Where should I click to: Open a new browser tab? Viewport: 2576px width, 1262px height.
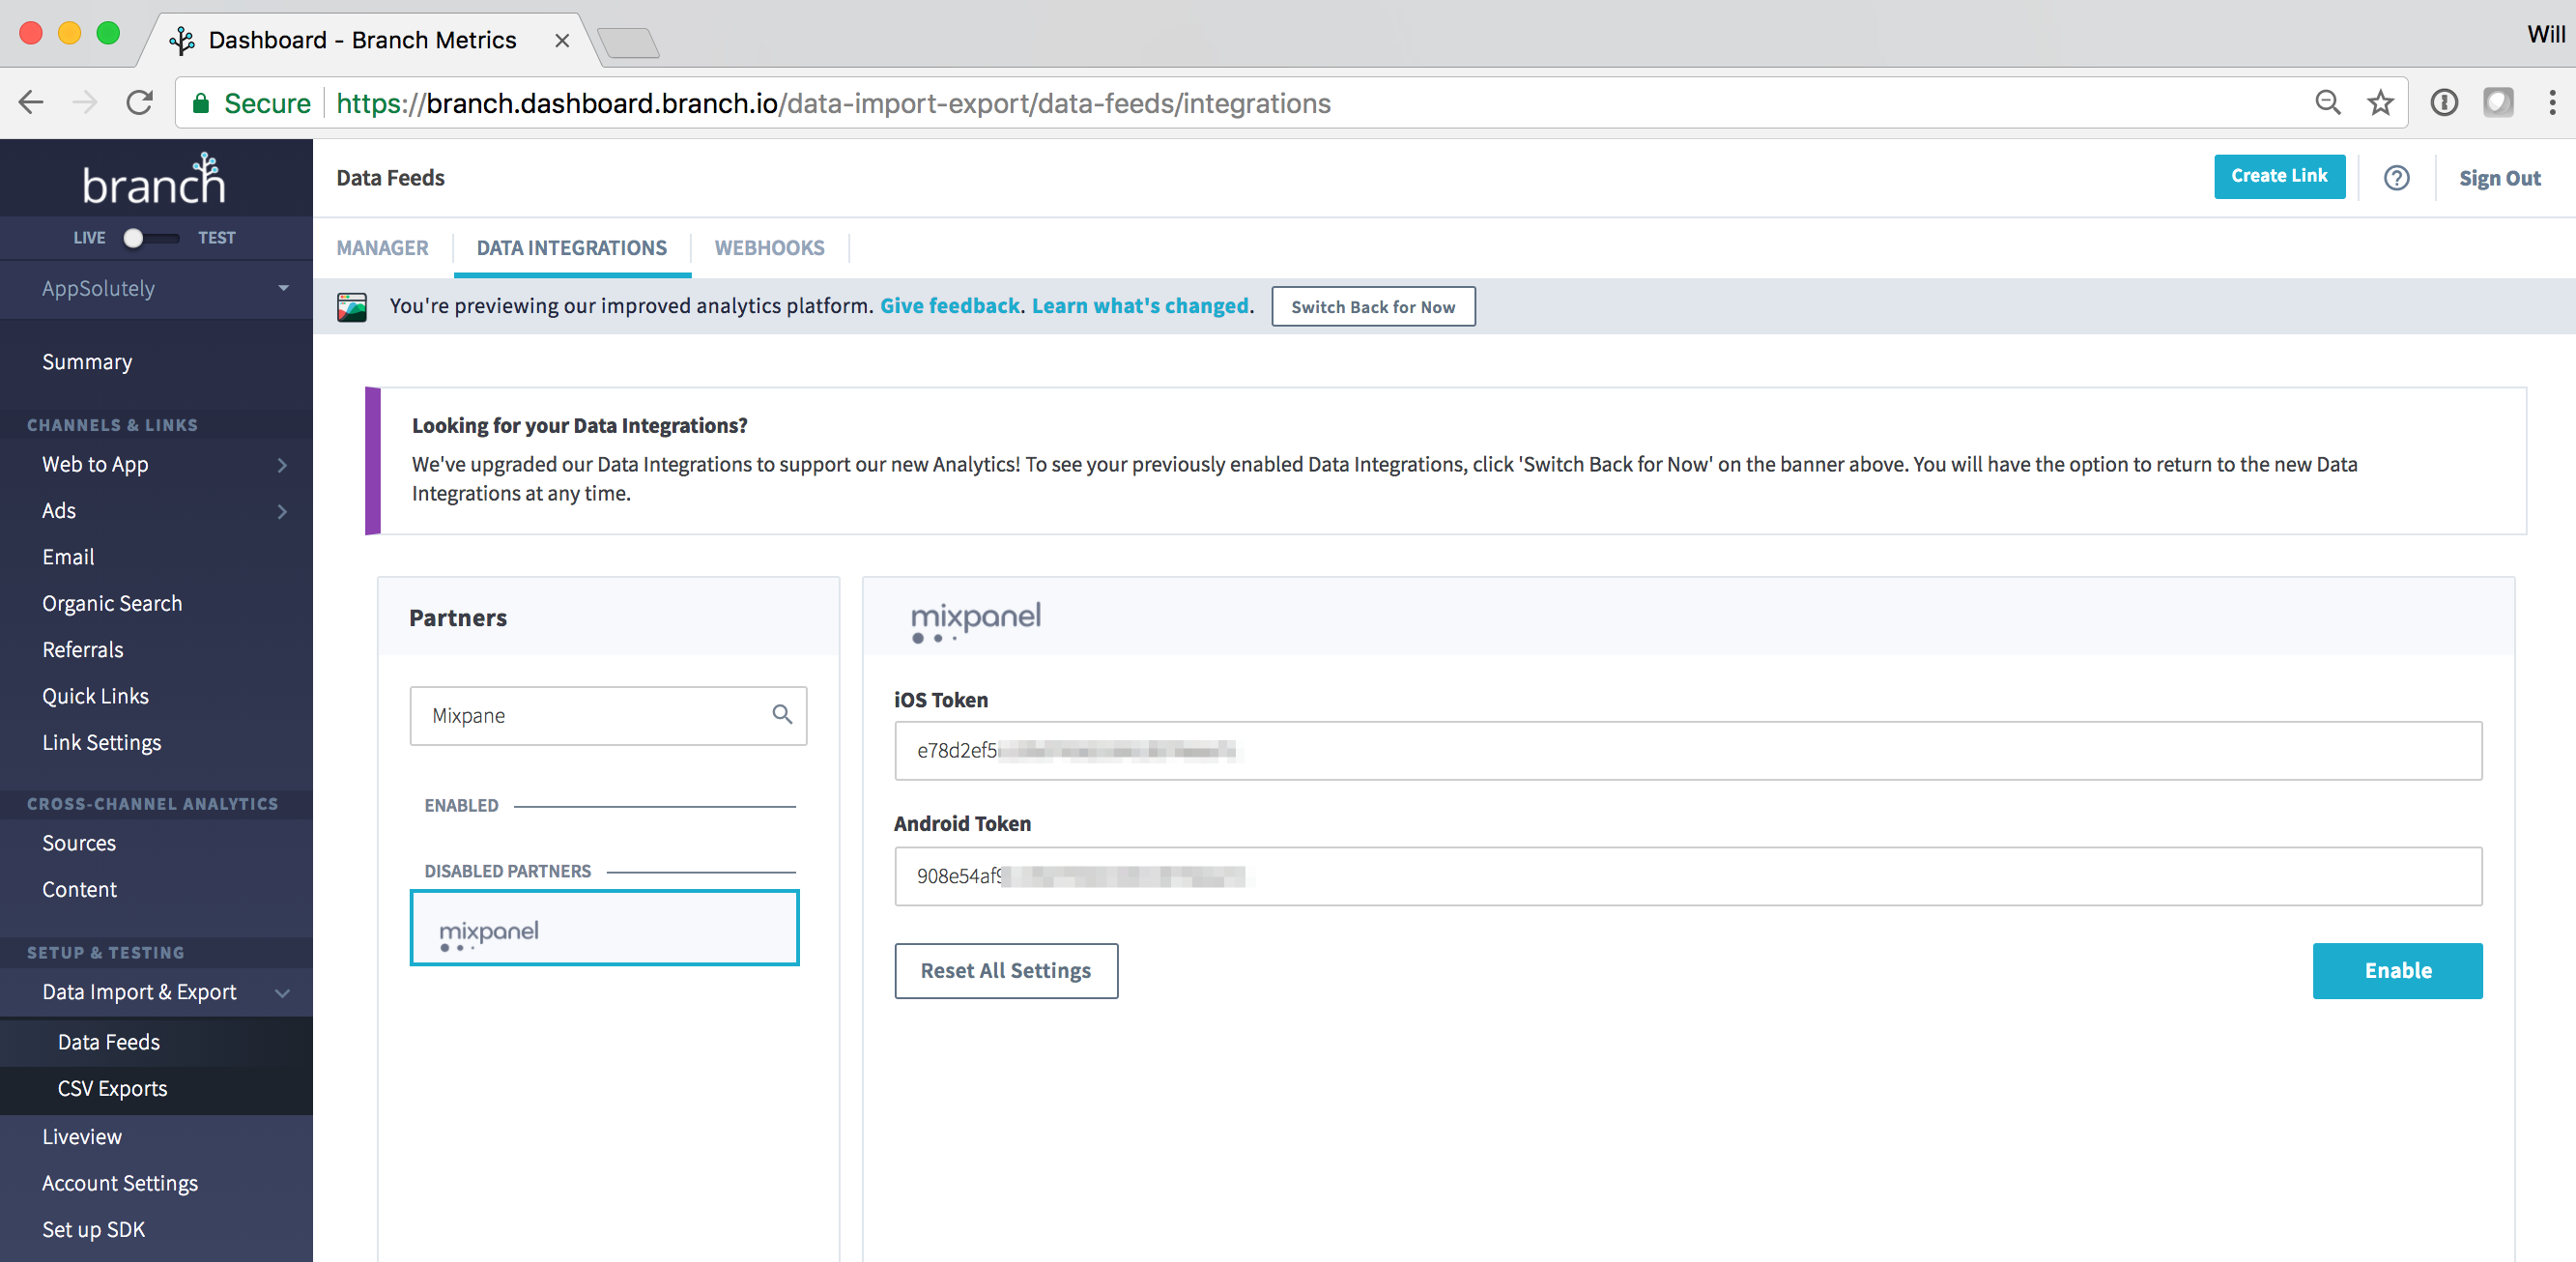[628, 43]
